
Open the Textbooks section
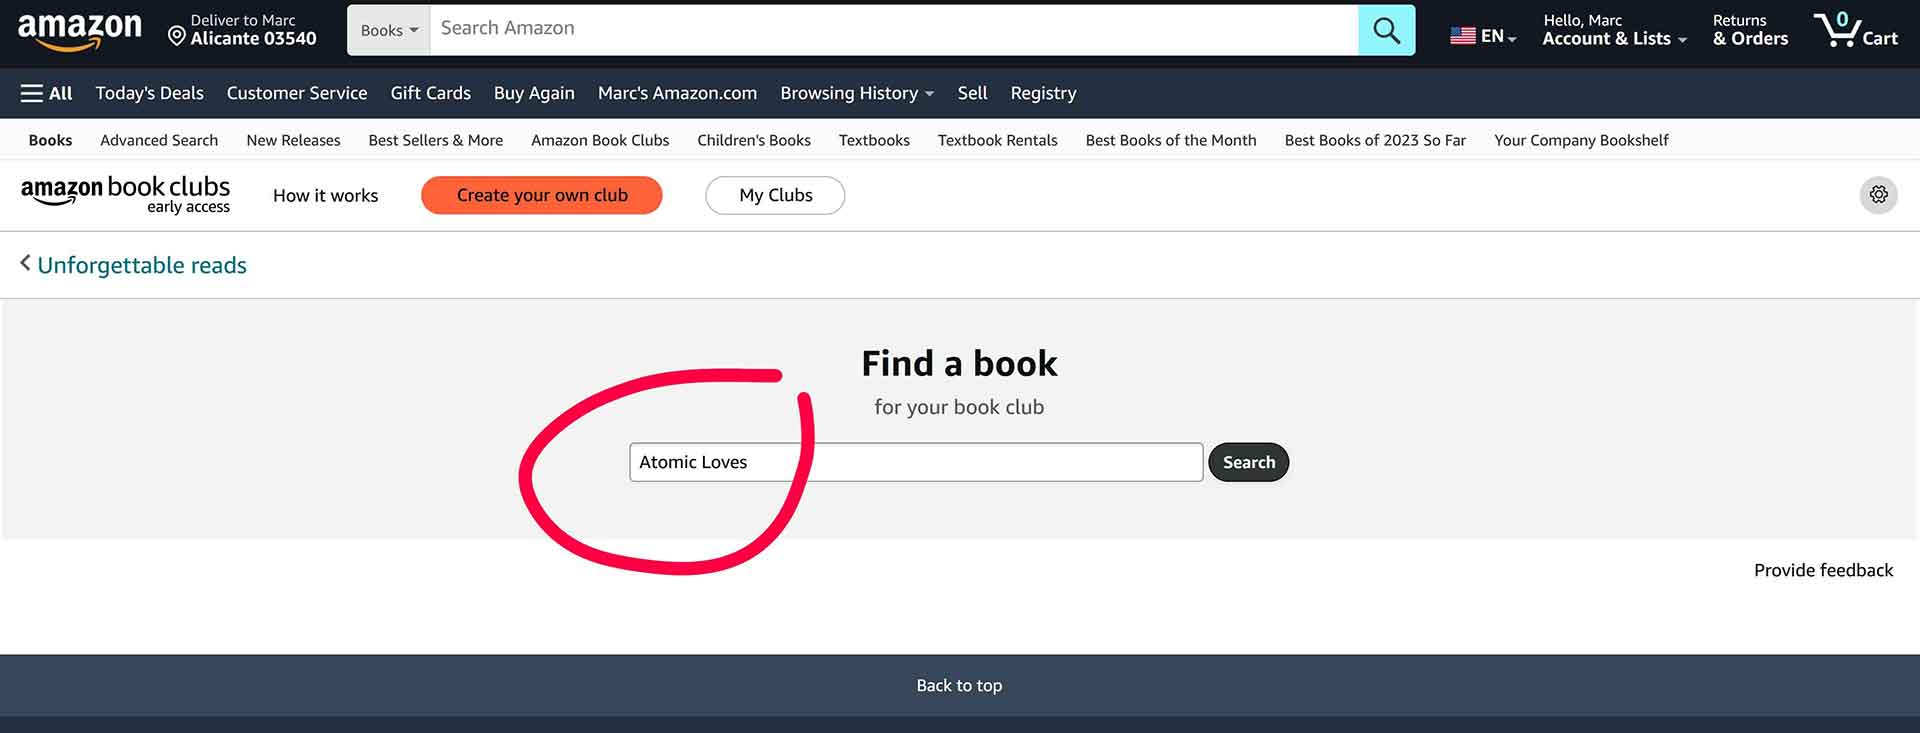874,140
